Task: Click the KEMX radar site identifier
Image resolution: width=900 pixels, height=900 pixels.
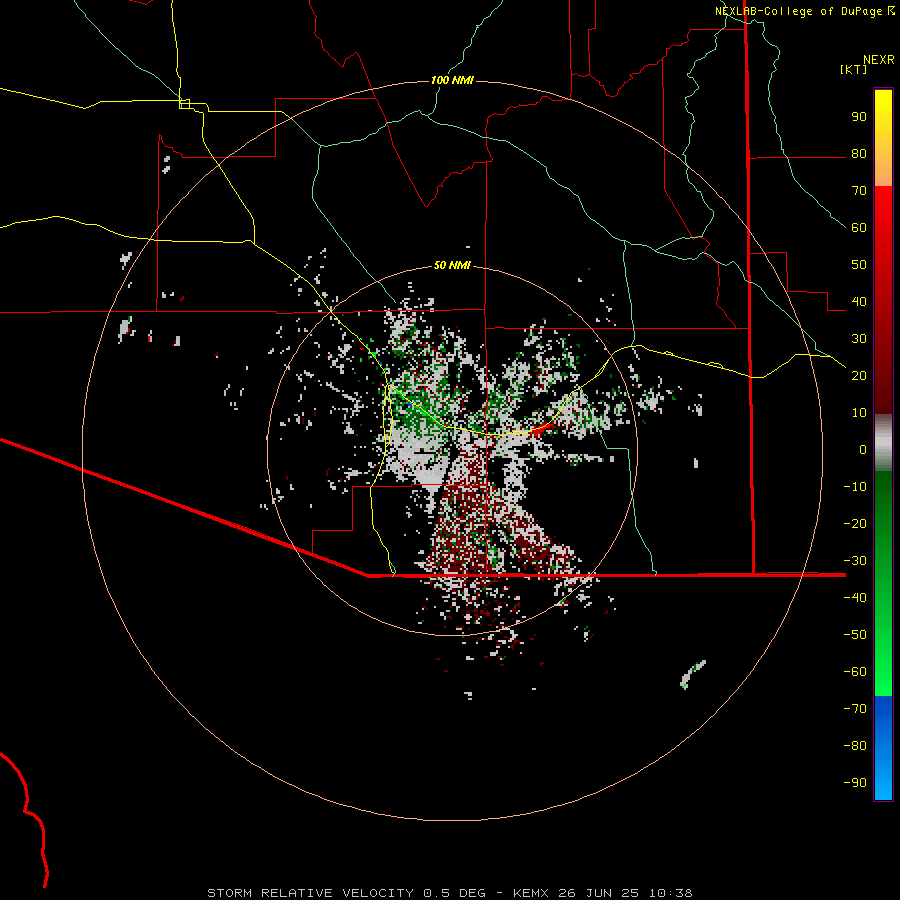Action: point(531,893)
